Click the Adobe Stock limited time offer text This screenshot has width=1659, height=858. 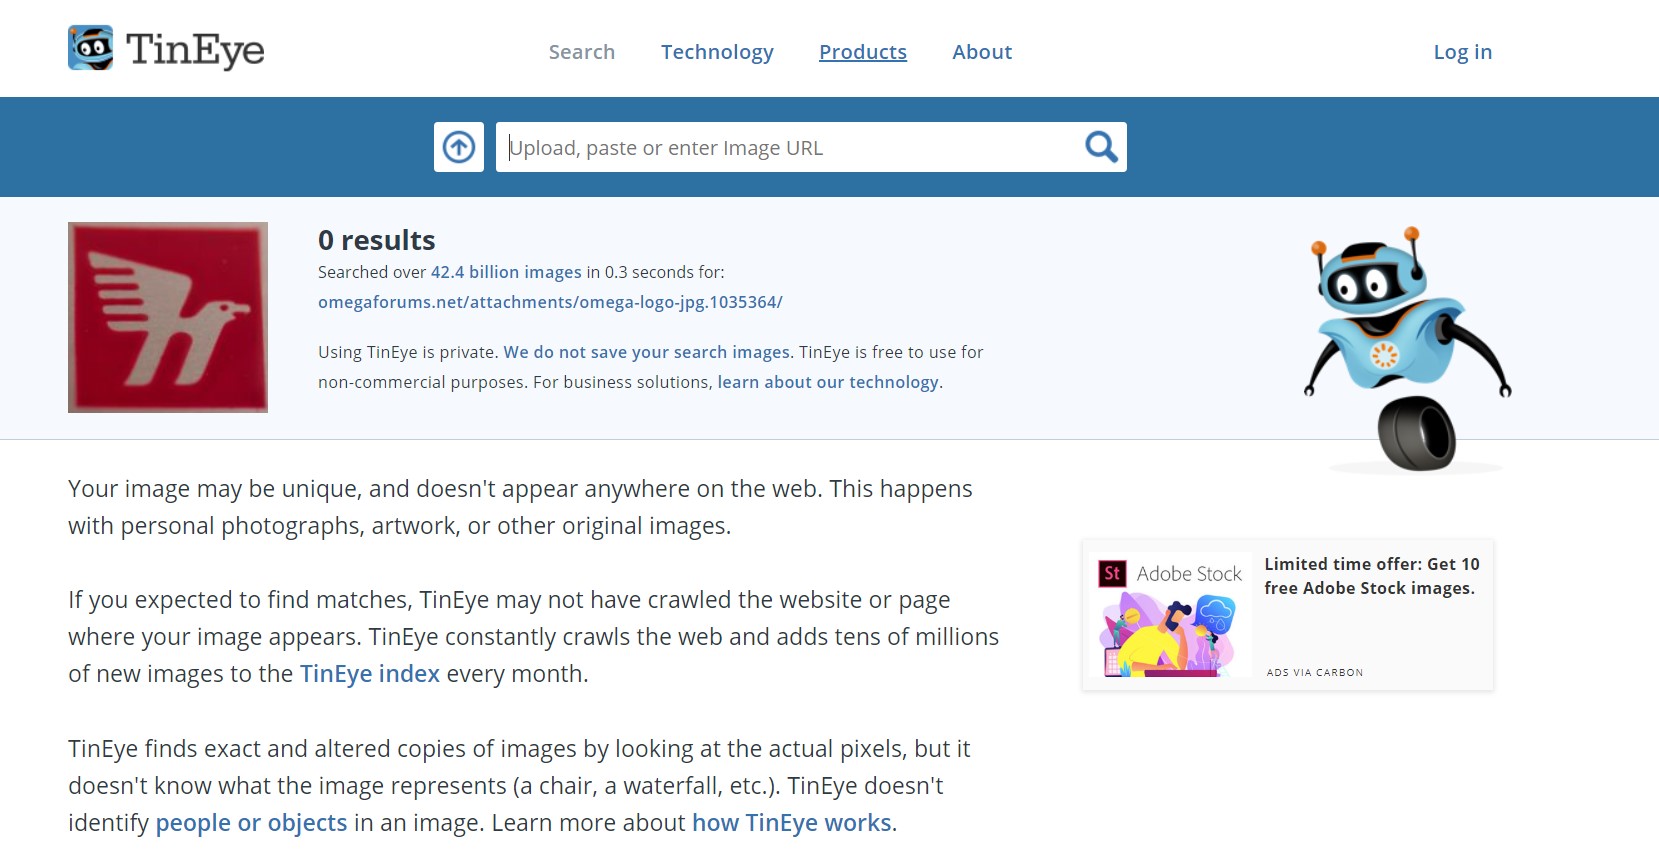[1371, 576]
